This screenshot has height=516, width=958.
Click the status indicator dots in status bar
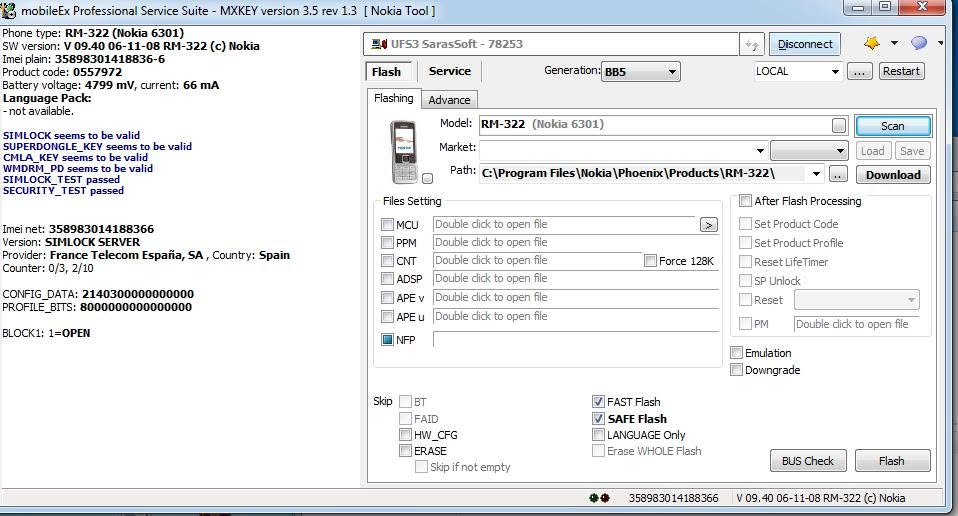click(x=599, y=498)
